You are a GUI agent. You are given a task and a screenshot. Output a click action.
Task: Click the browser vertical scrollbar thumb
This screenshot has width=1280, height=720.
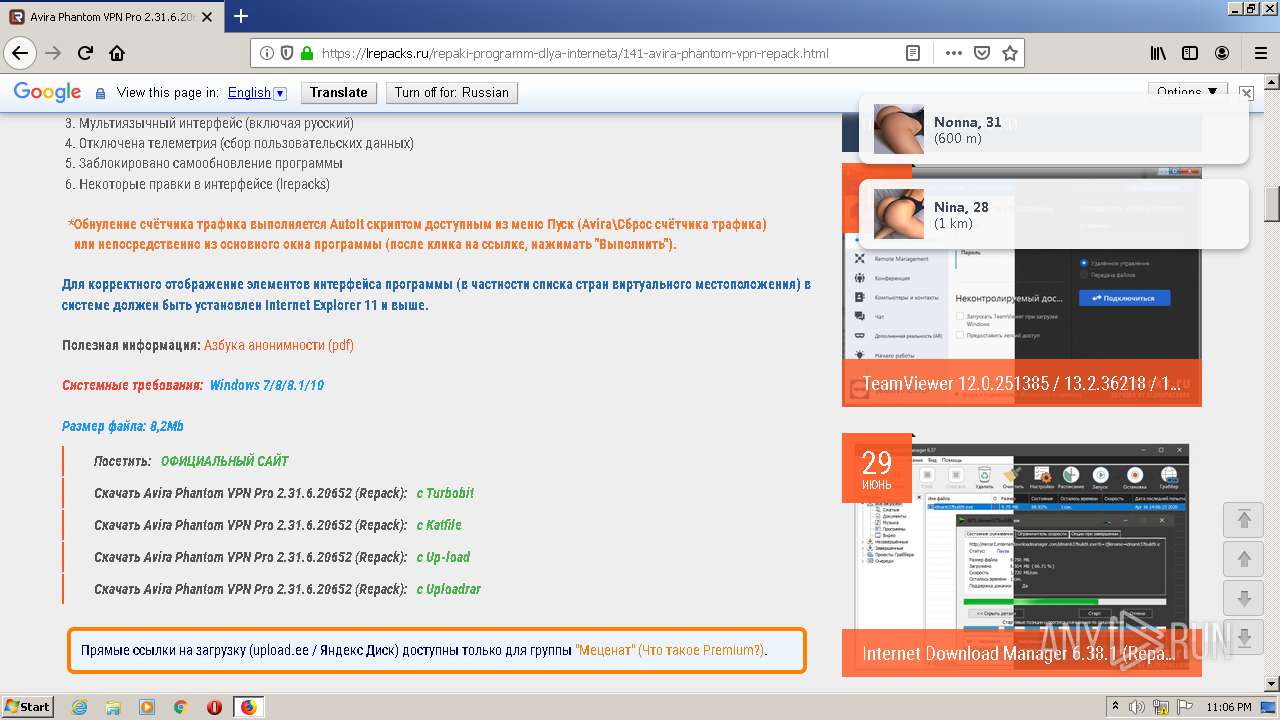(1272, 203)
